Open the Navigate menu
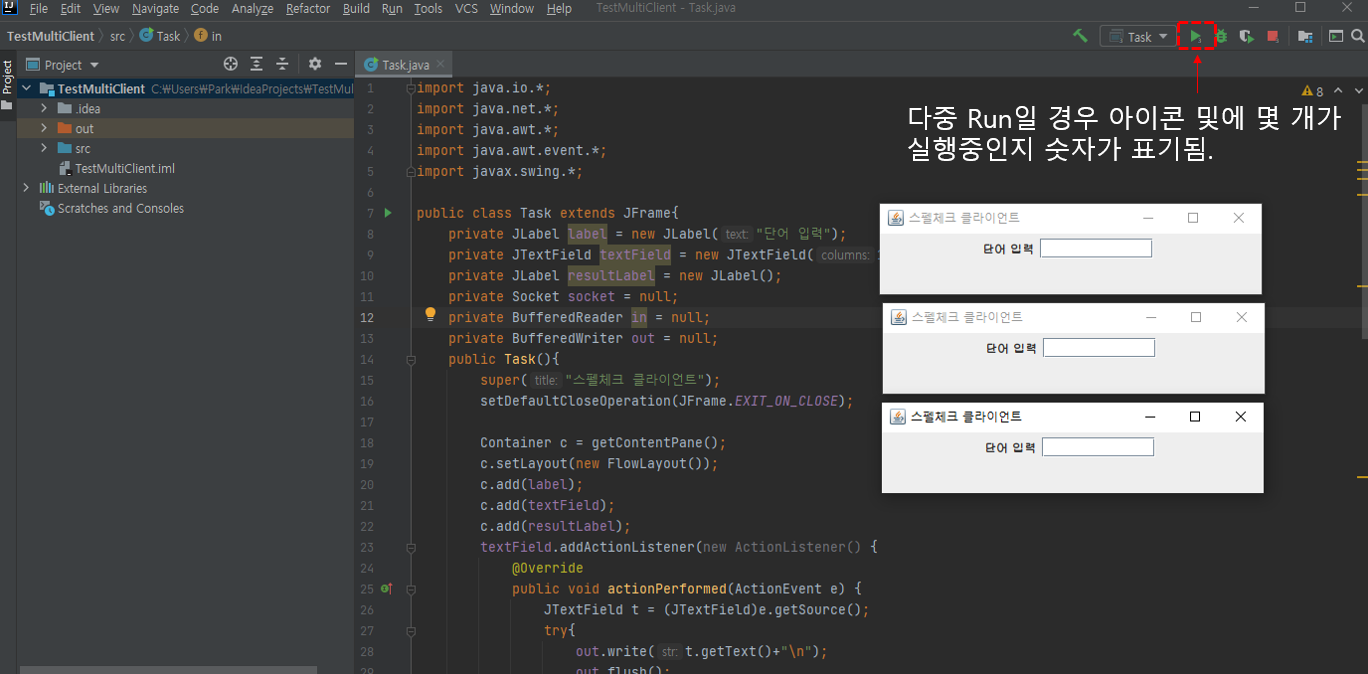Screen dimensions: 1368x674 click(155, 8)
